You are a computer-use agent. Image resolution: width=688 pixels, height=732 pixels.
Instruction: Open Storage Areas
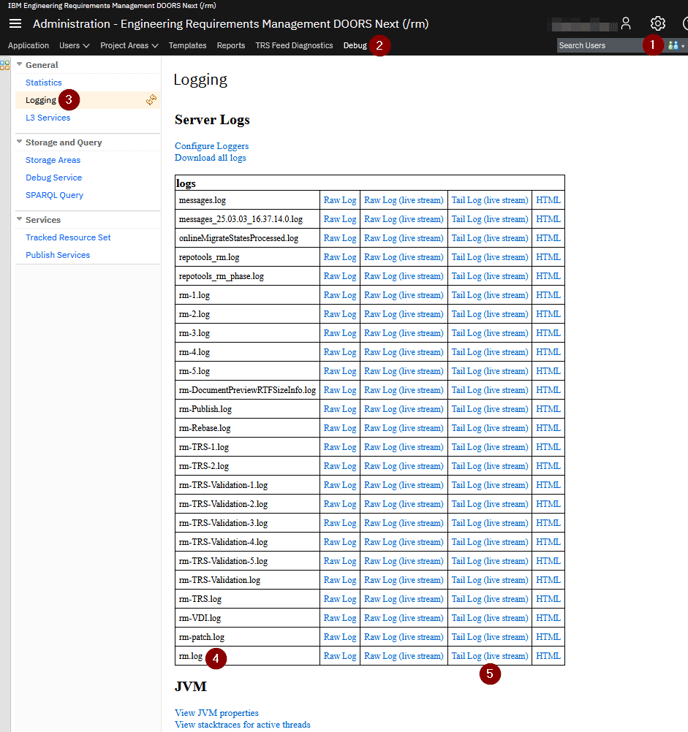click(x=53, y=160)
